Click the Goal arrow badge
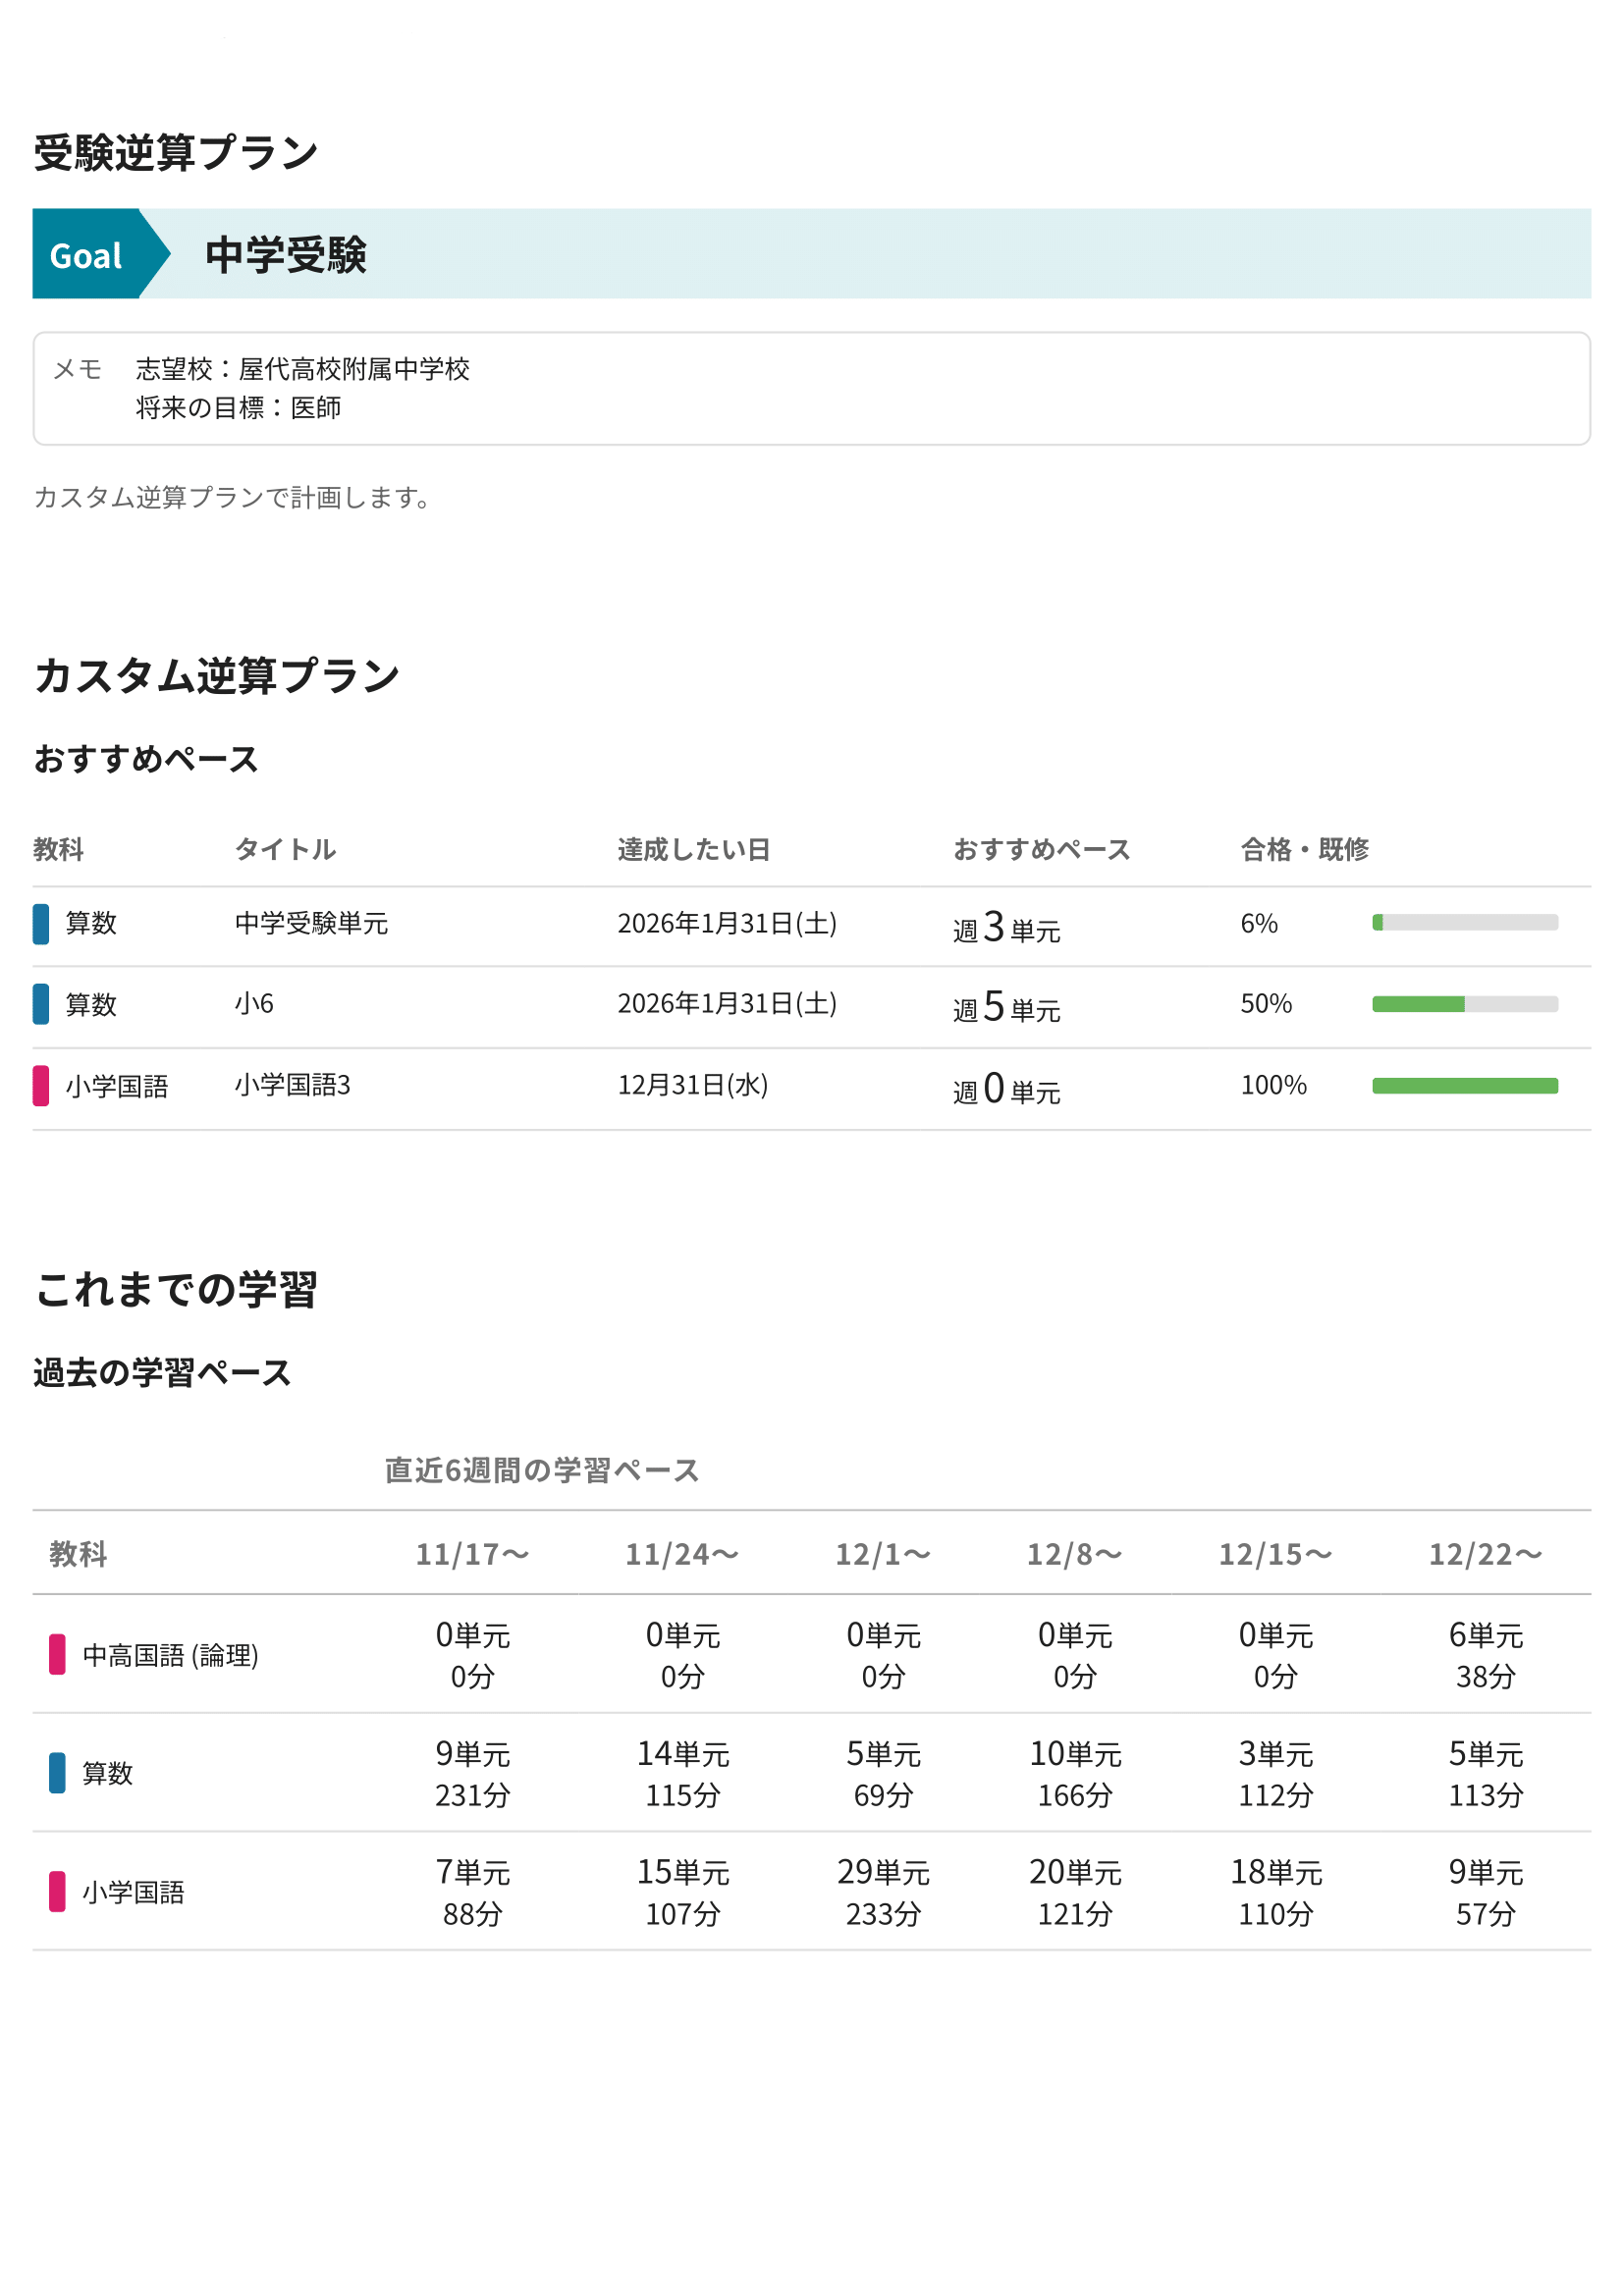Image resolution: width=1623 pixels, height=2296 pixels. coord(92,254)
